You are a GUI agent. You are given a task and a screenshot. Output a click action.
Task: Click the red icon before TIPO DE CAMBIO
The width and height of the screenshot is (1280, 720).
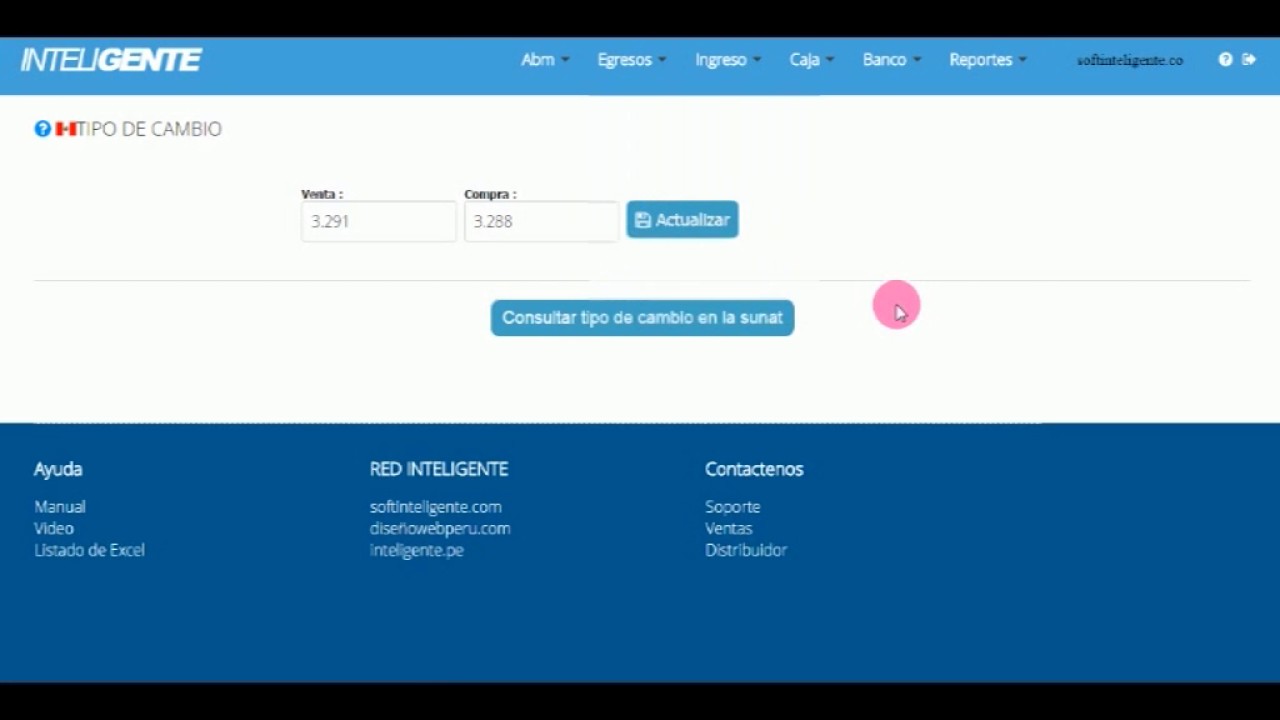pos(66,129)
